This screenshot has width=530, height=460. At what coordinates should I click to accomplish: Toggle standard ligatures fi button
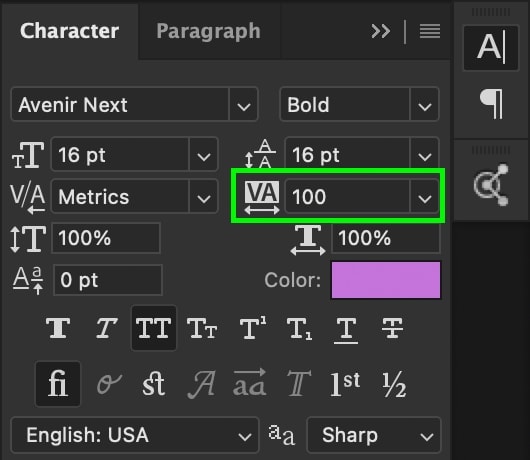pos(58,384)
